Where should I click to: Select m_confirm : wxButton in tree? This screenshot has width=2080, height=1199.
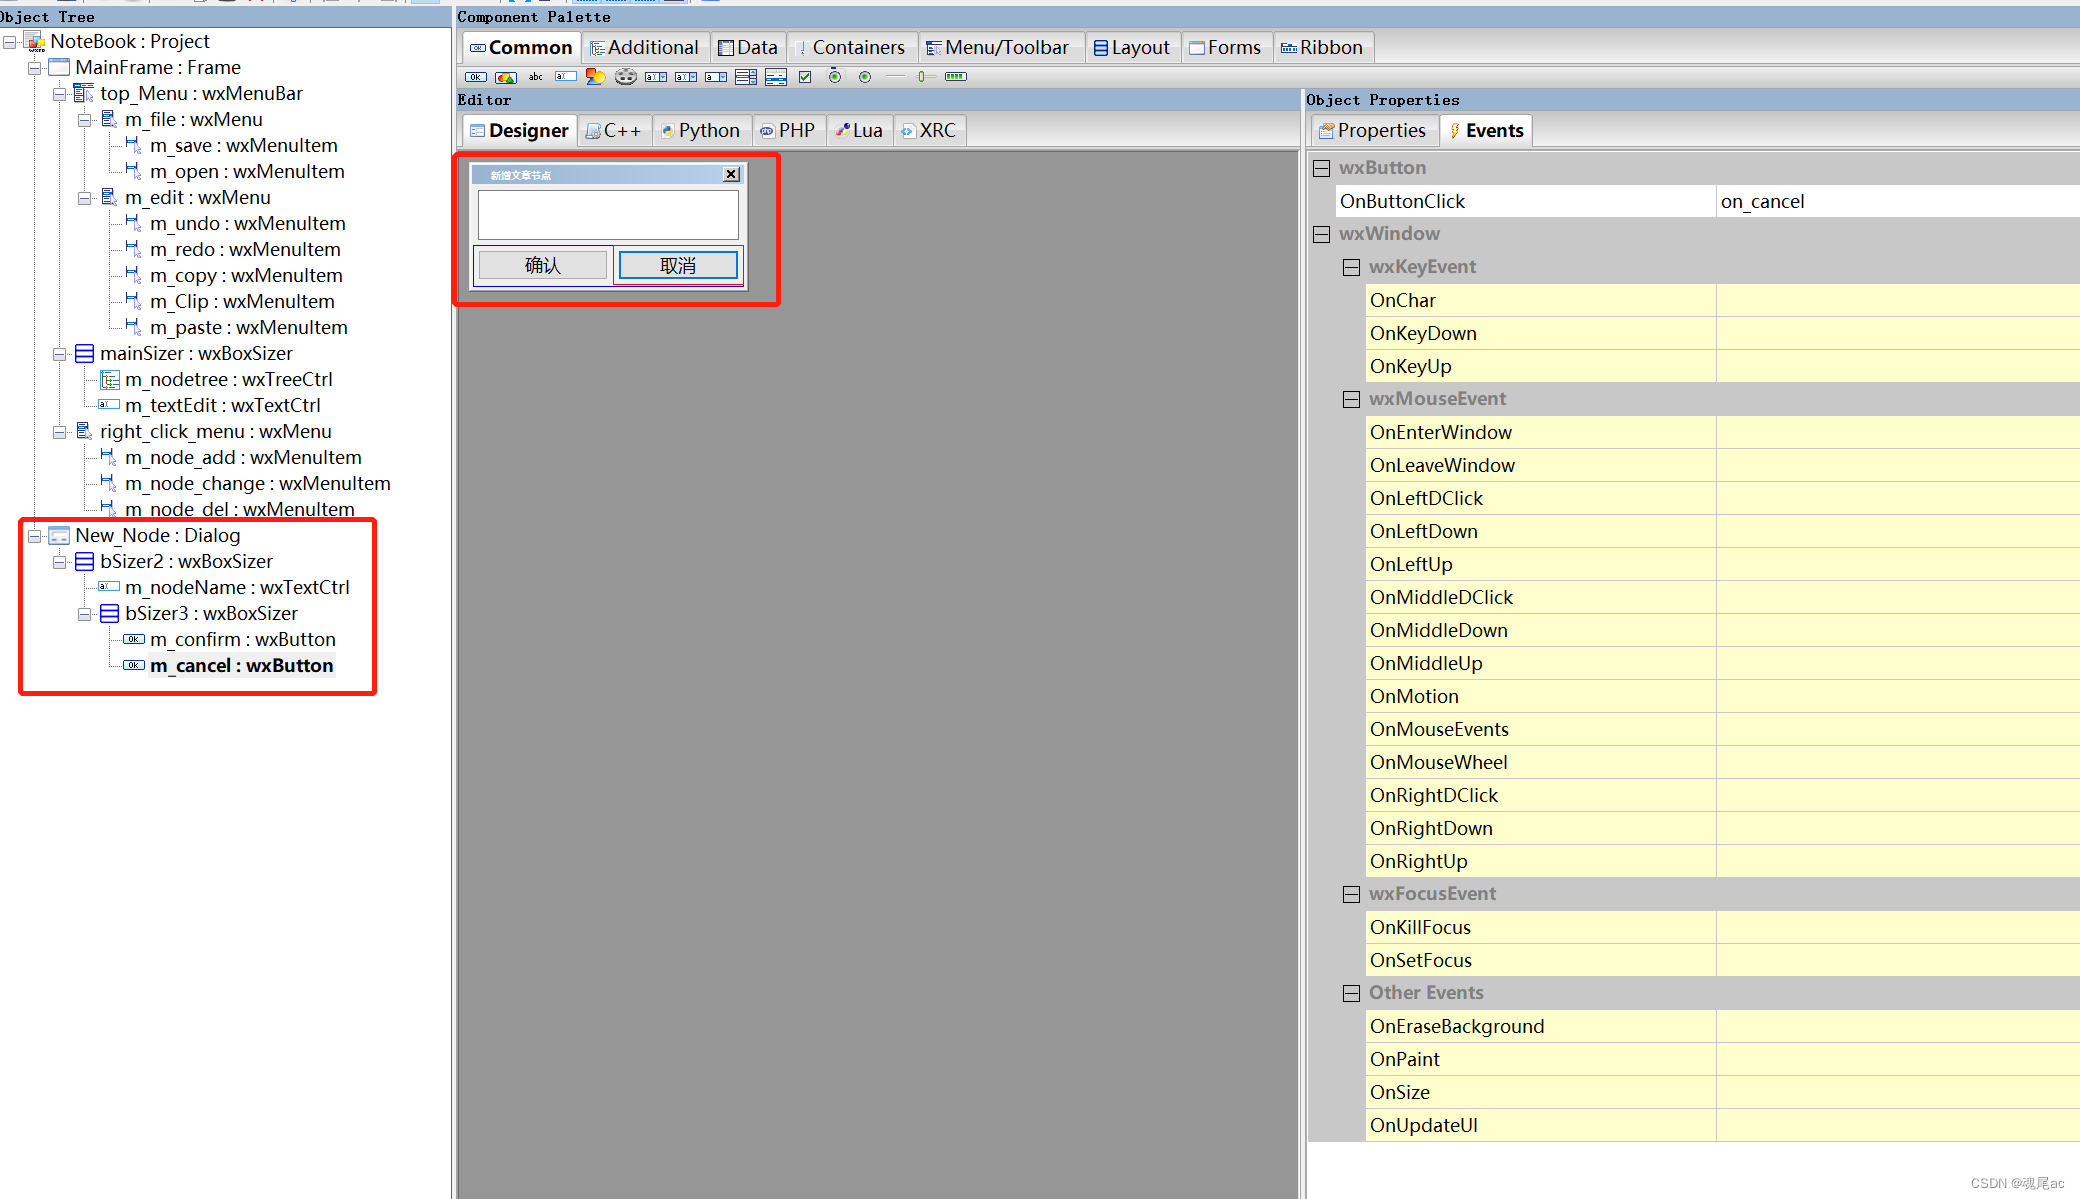click(242, 640)
